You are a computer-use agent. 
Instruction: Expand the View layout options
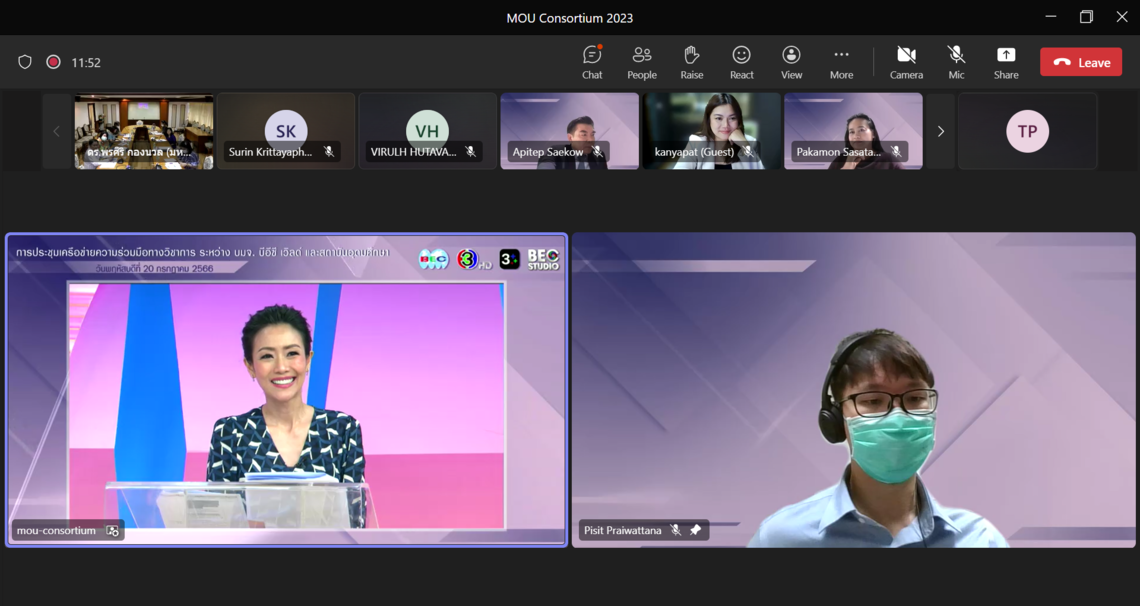point(791,62)
